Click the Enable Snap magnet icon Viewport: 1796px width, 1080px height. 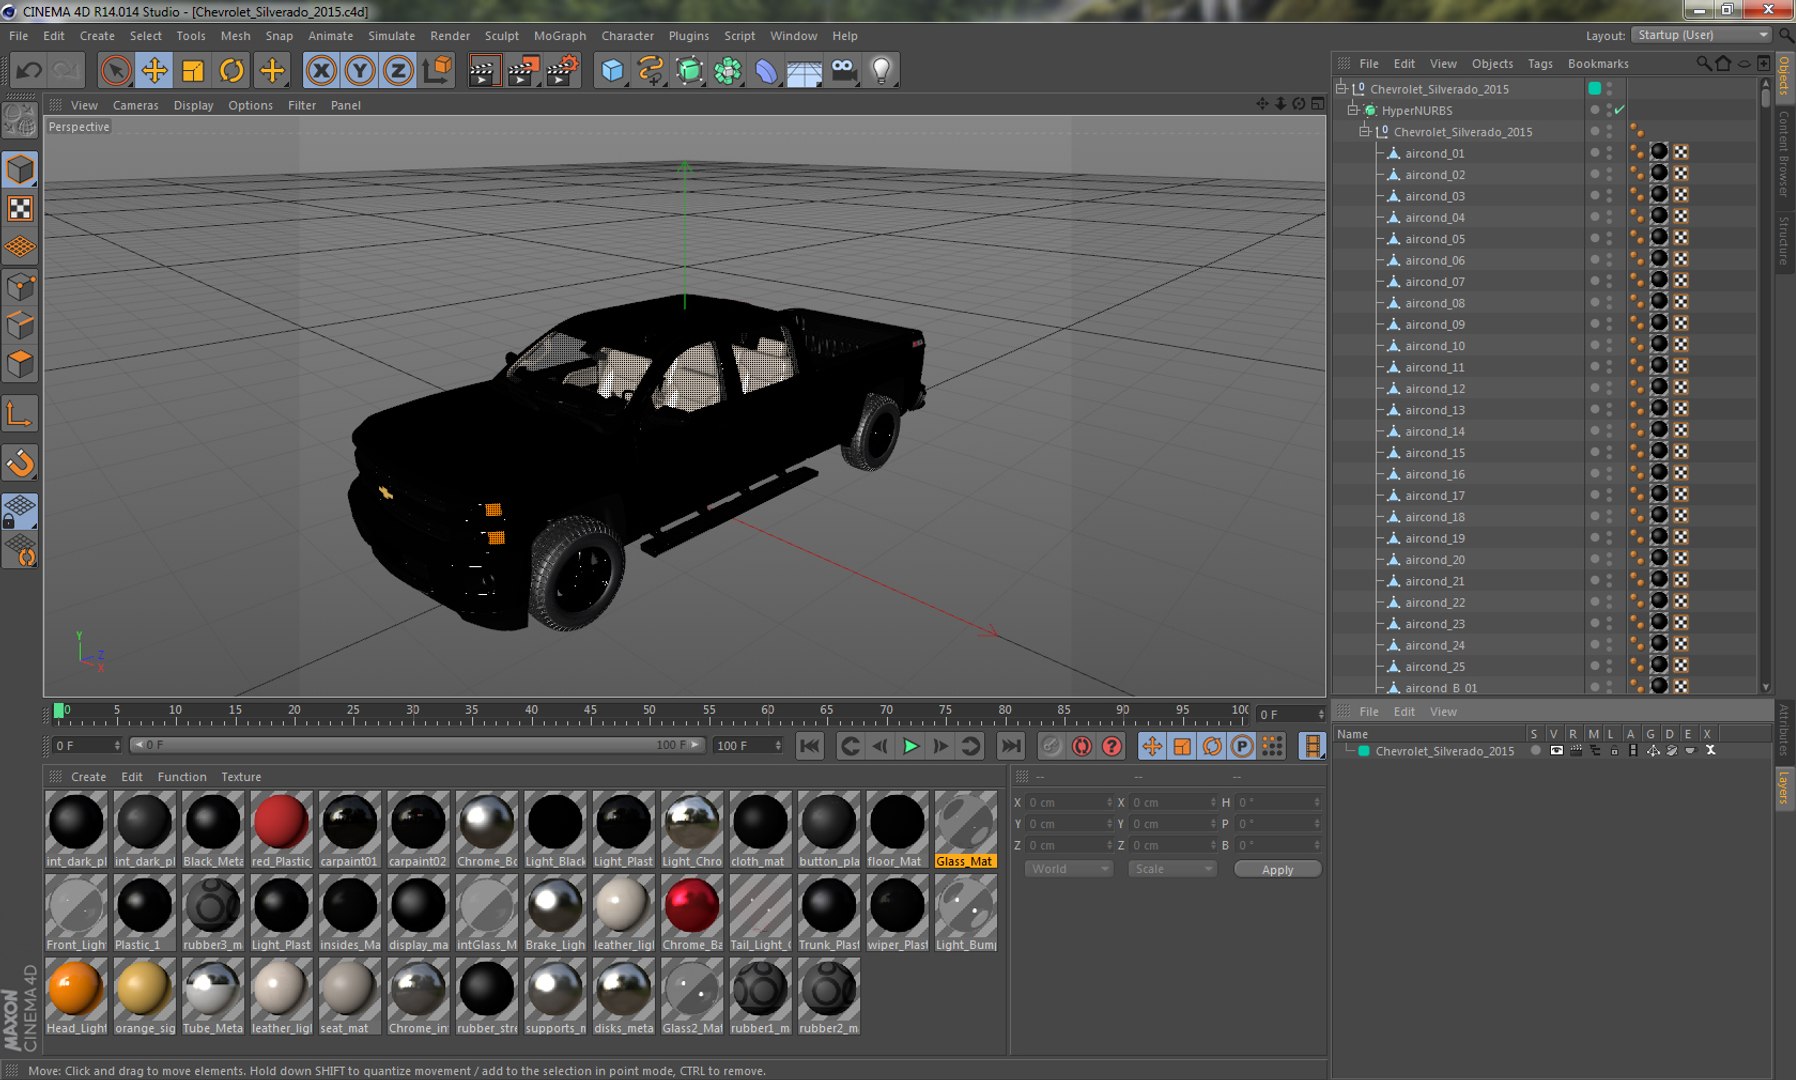click(x=20, y=462)
